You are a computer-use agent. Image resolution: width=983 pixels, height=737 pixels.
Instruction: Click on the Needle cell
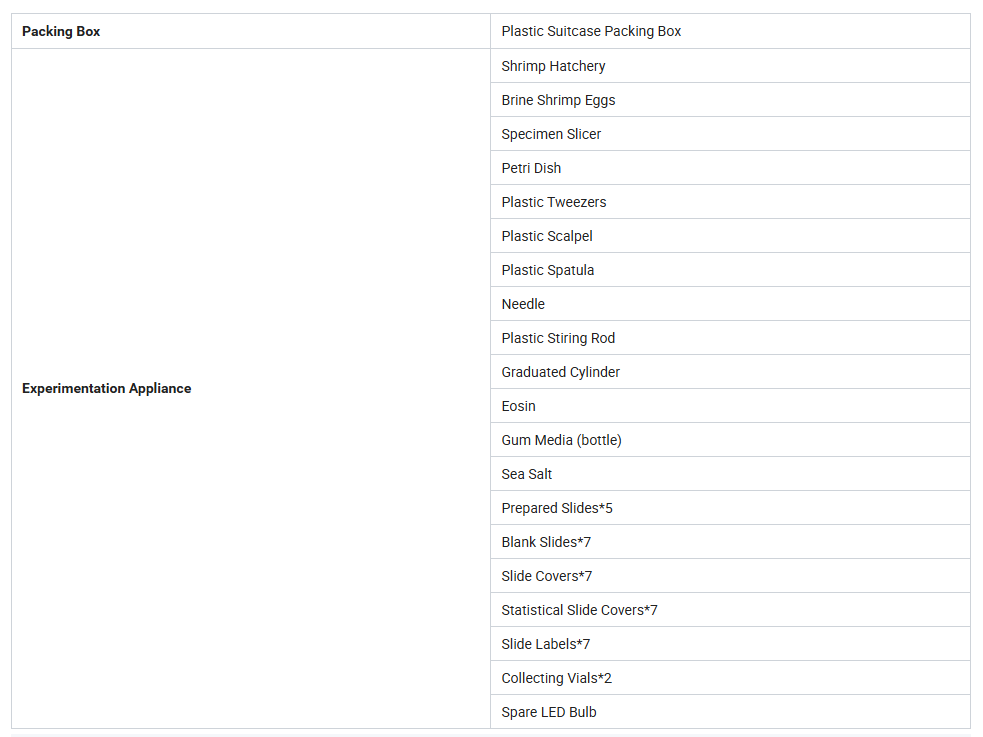730,304
